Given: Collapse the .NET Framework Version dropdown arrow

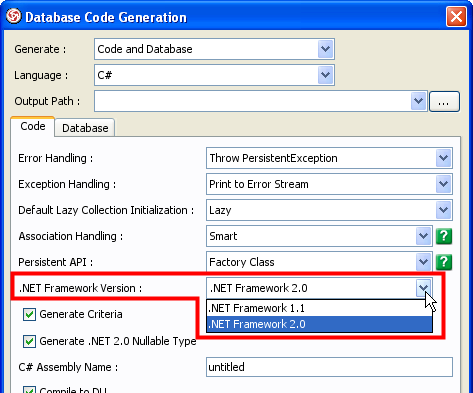Looking at the screenshot, I should click(423, 288).
